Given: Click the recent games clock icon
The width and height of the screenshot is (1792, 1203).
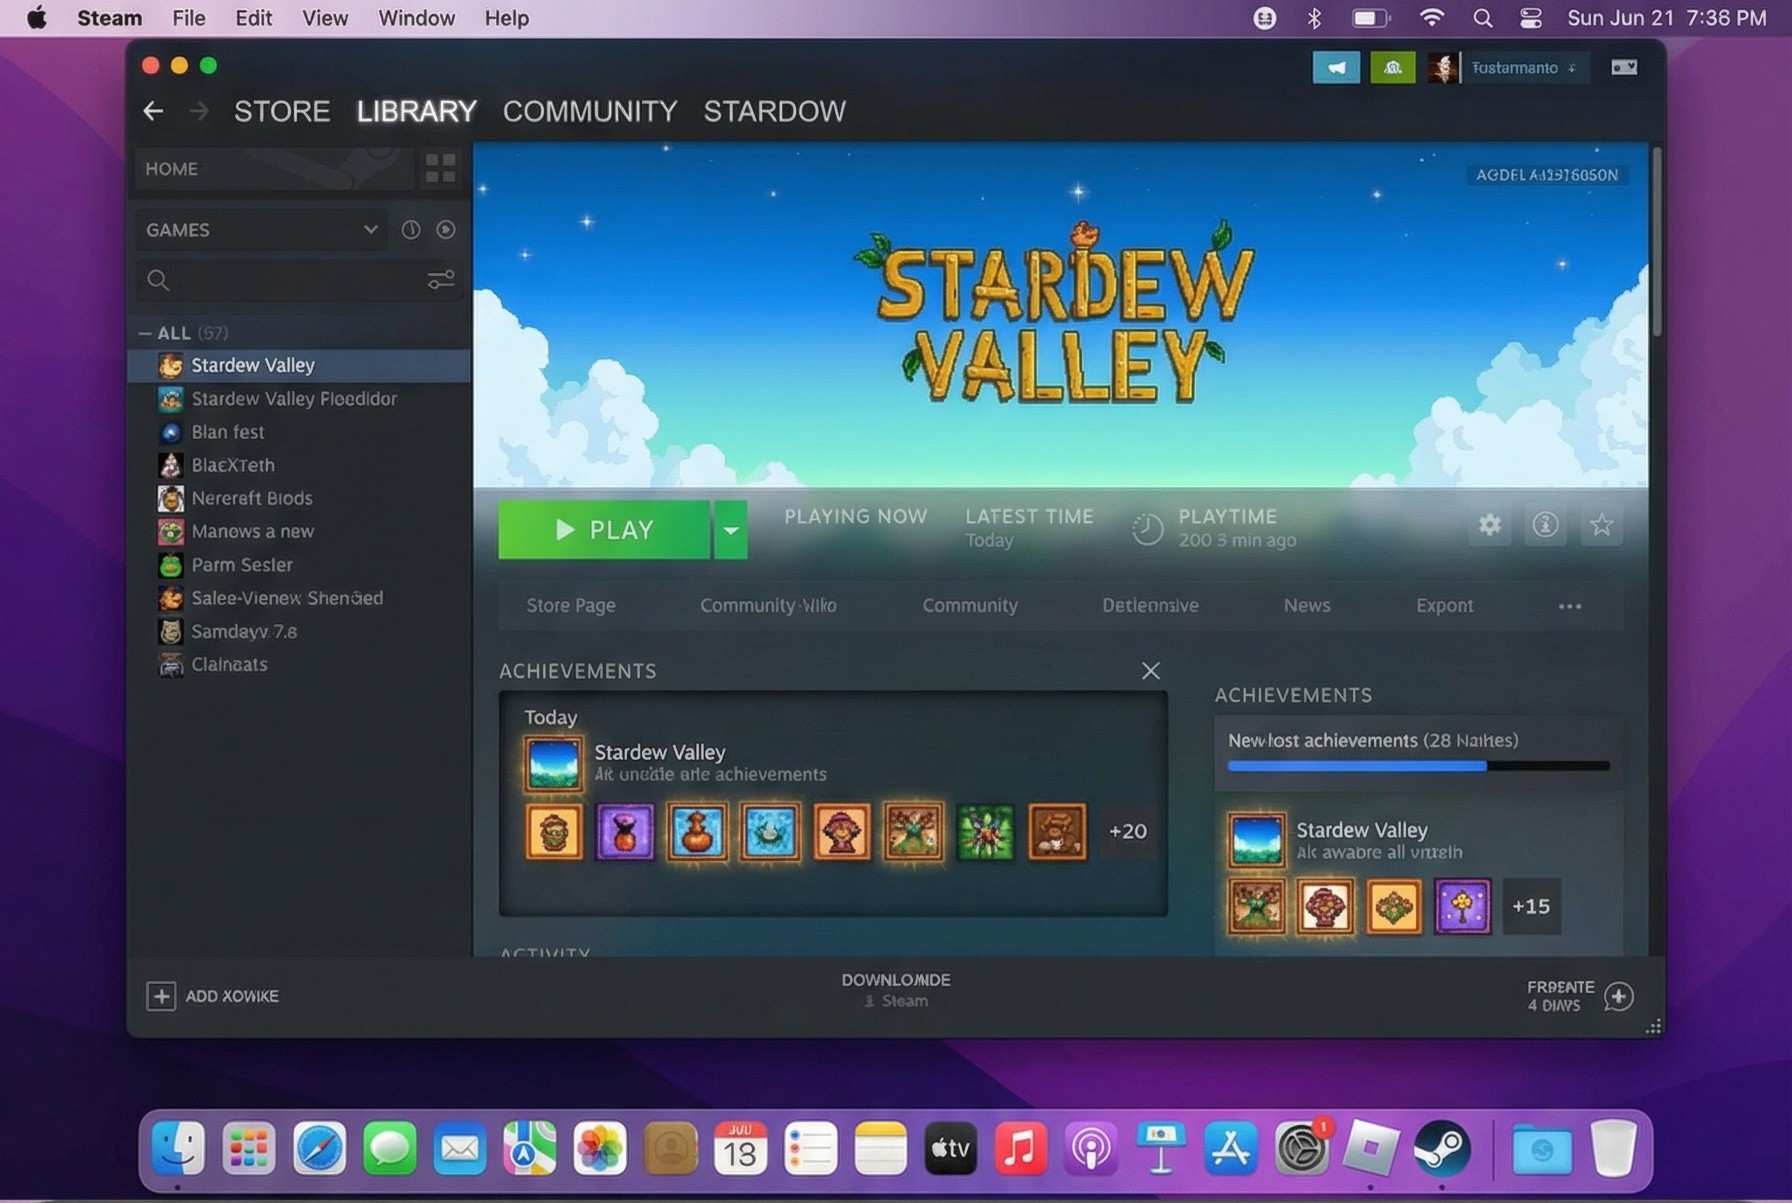Looking at the screenshot, I should (410, 230).
